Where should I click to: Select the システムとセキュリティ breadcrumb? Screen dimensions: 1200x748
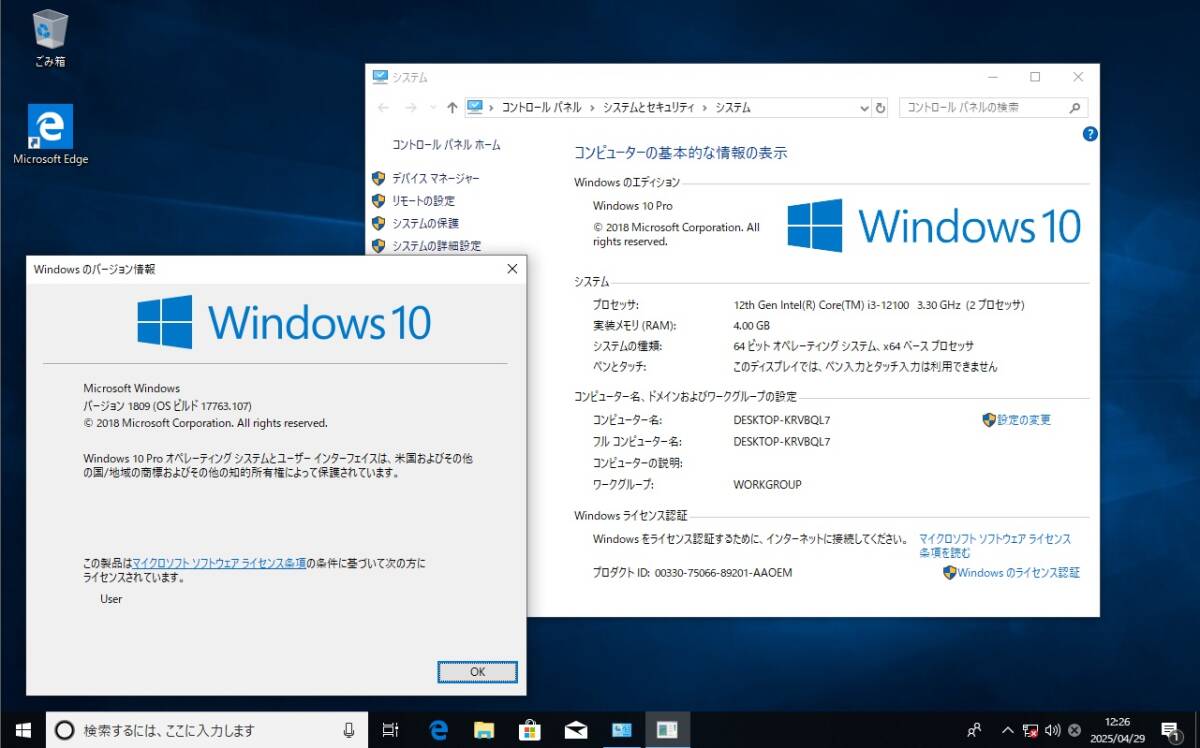click(650, 108)
